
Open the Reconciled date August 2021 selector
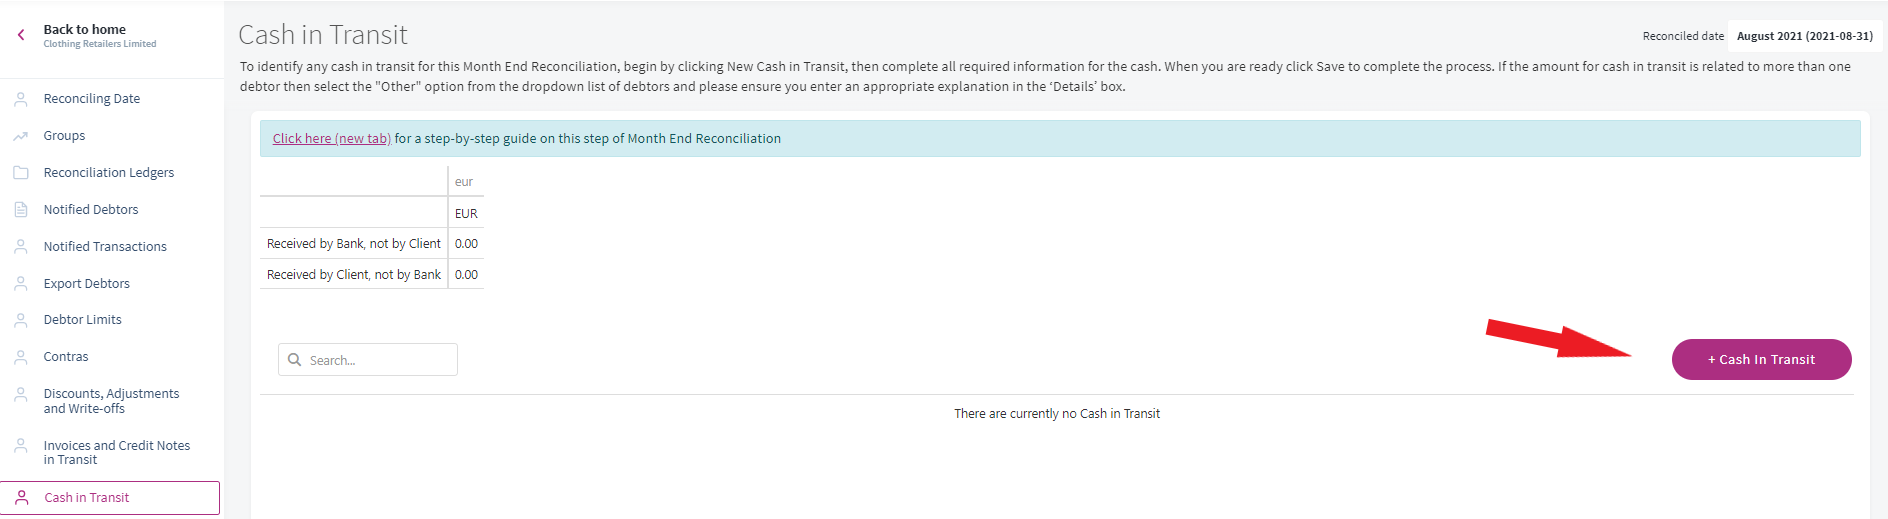(x=1804, y=36)
